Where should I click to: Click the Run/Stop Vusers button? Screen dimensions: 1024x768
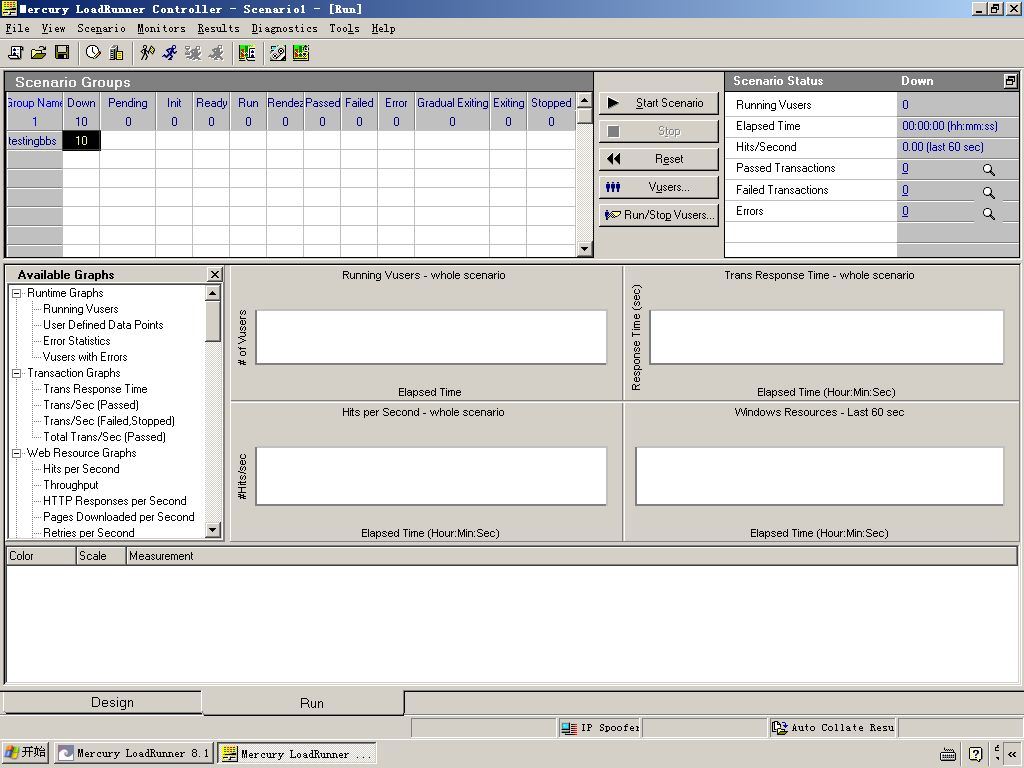pos(659,215)
